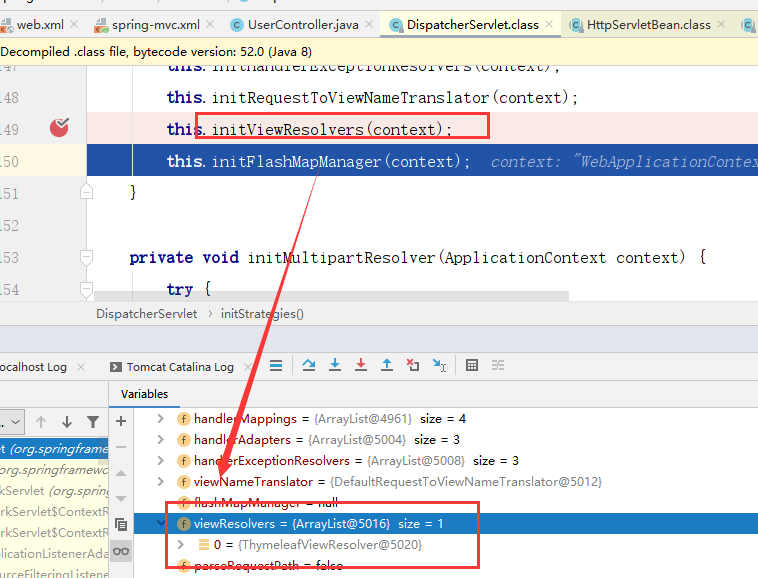Select the Variables panel tab
The height and width of the screenshot is (578, 758).
click(x=145, y=394)
